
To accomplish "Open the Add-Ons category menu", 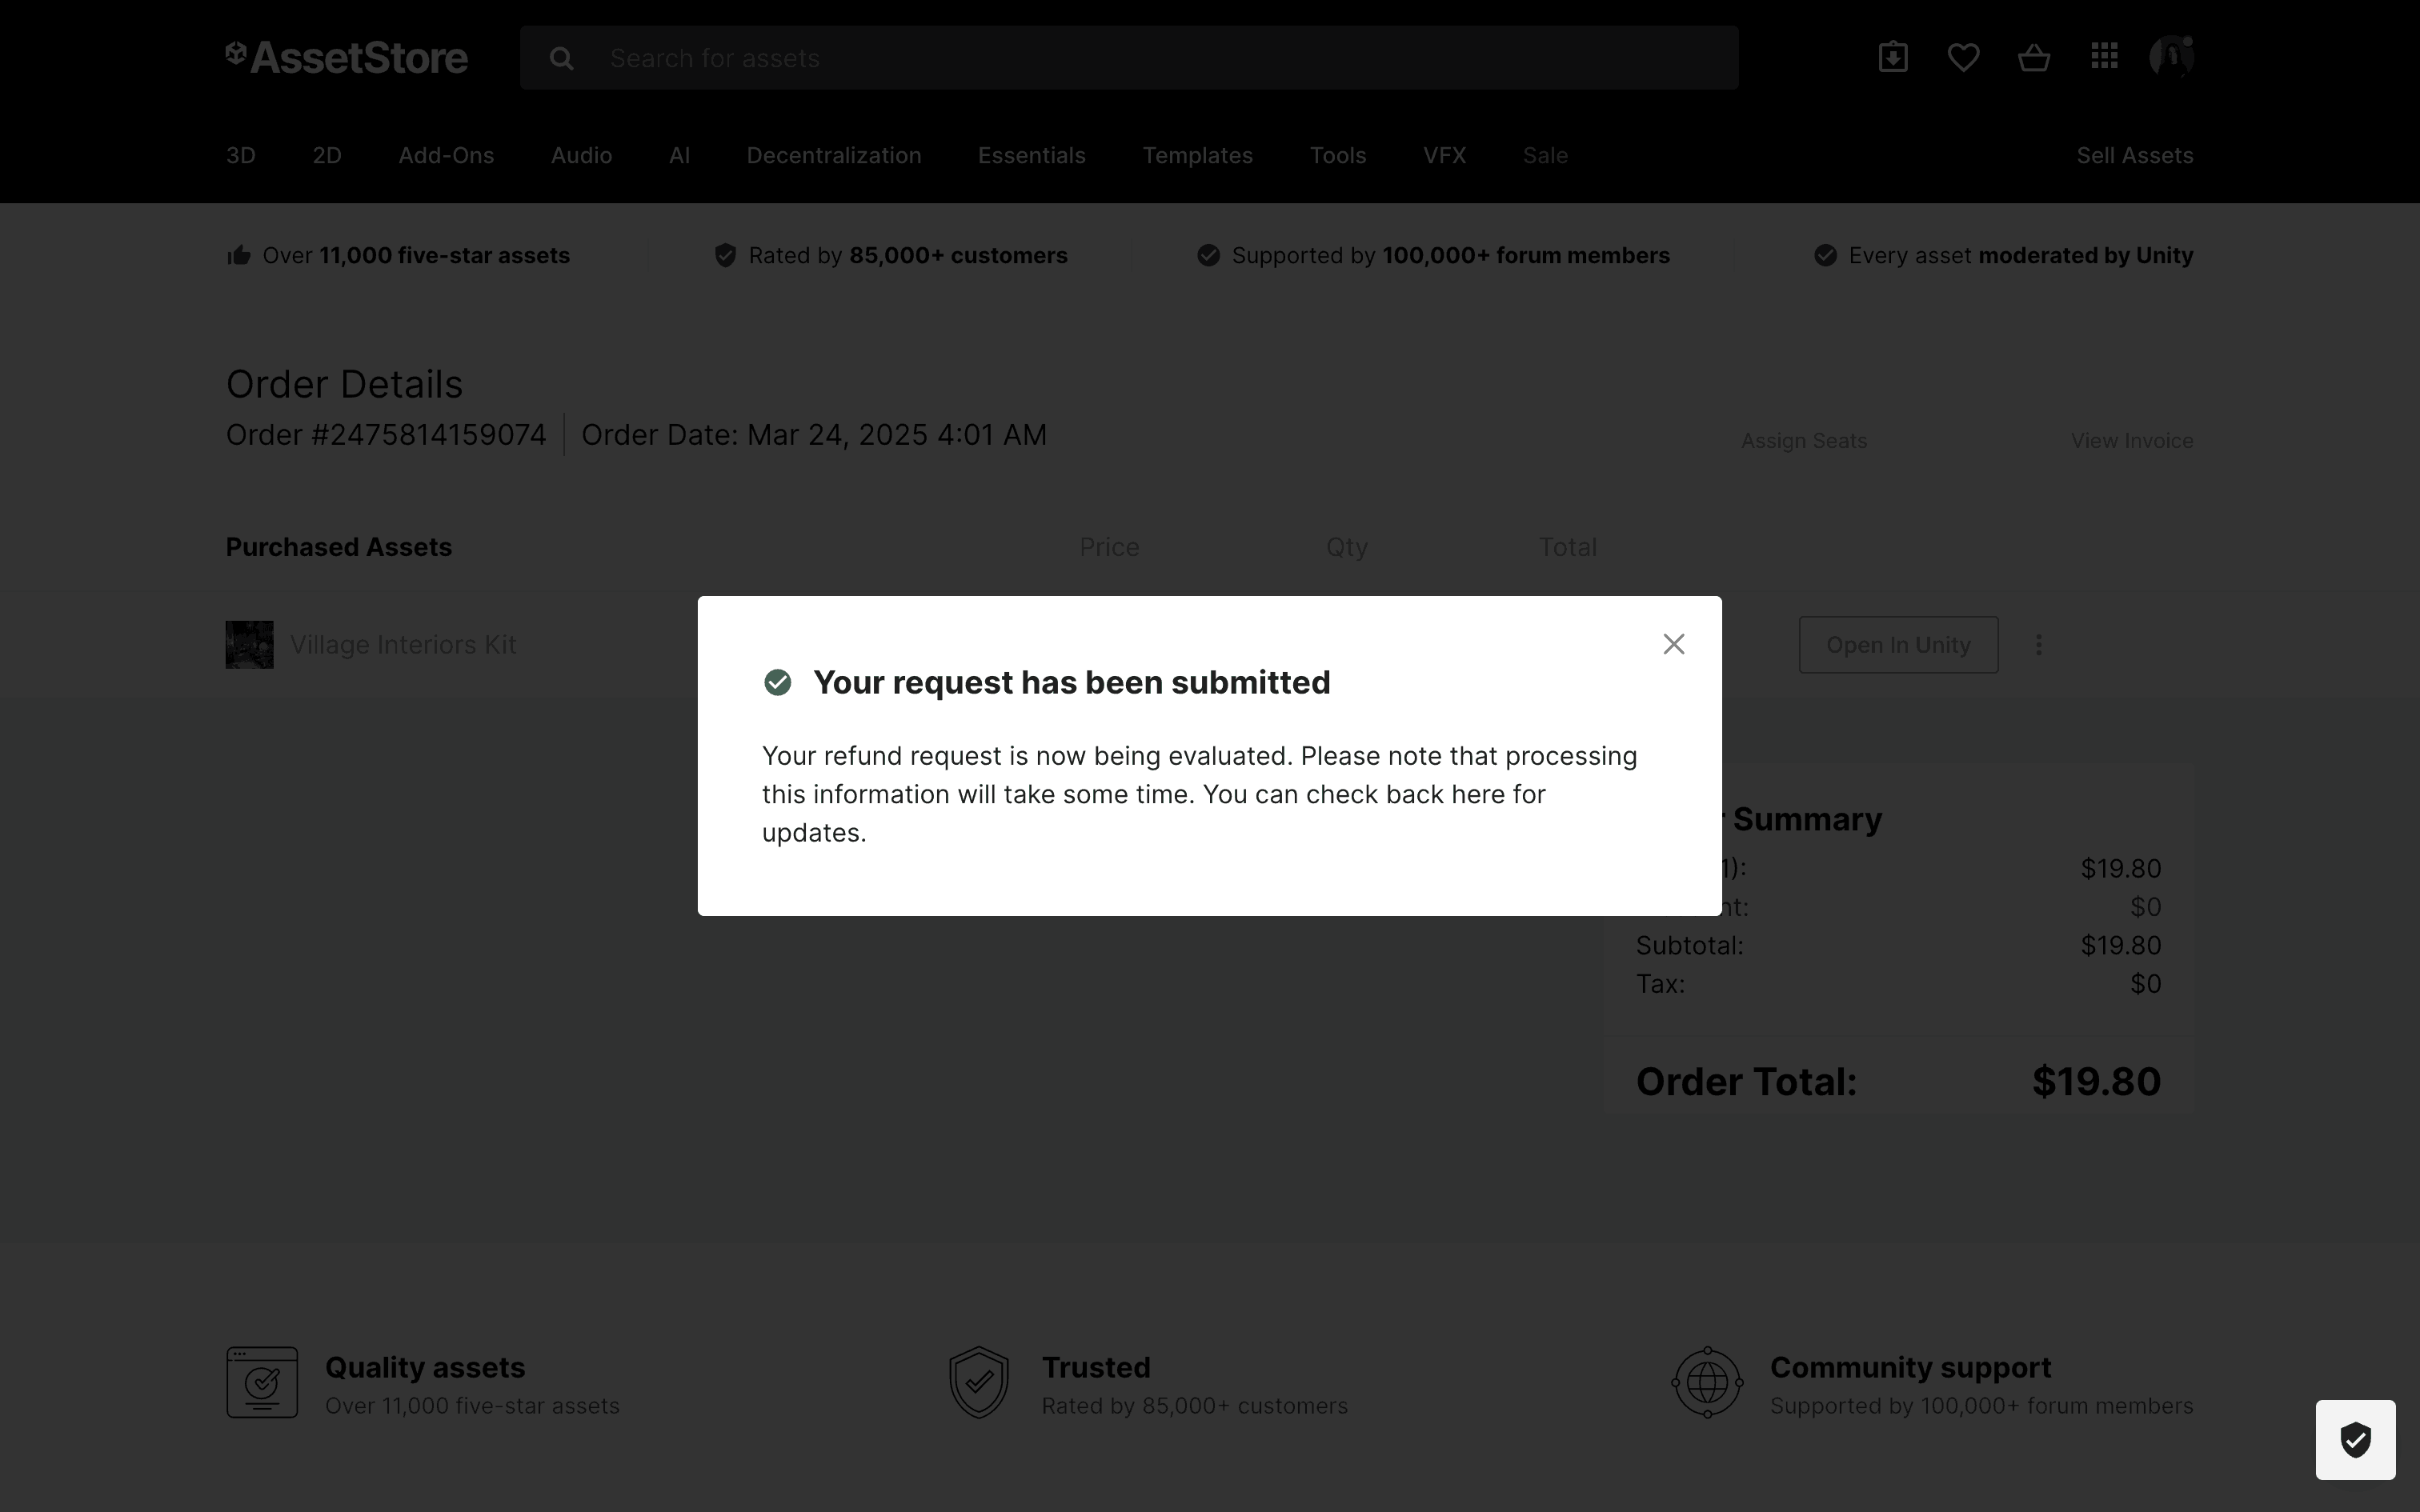I will [x=446, y=155].
